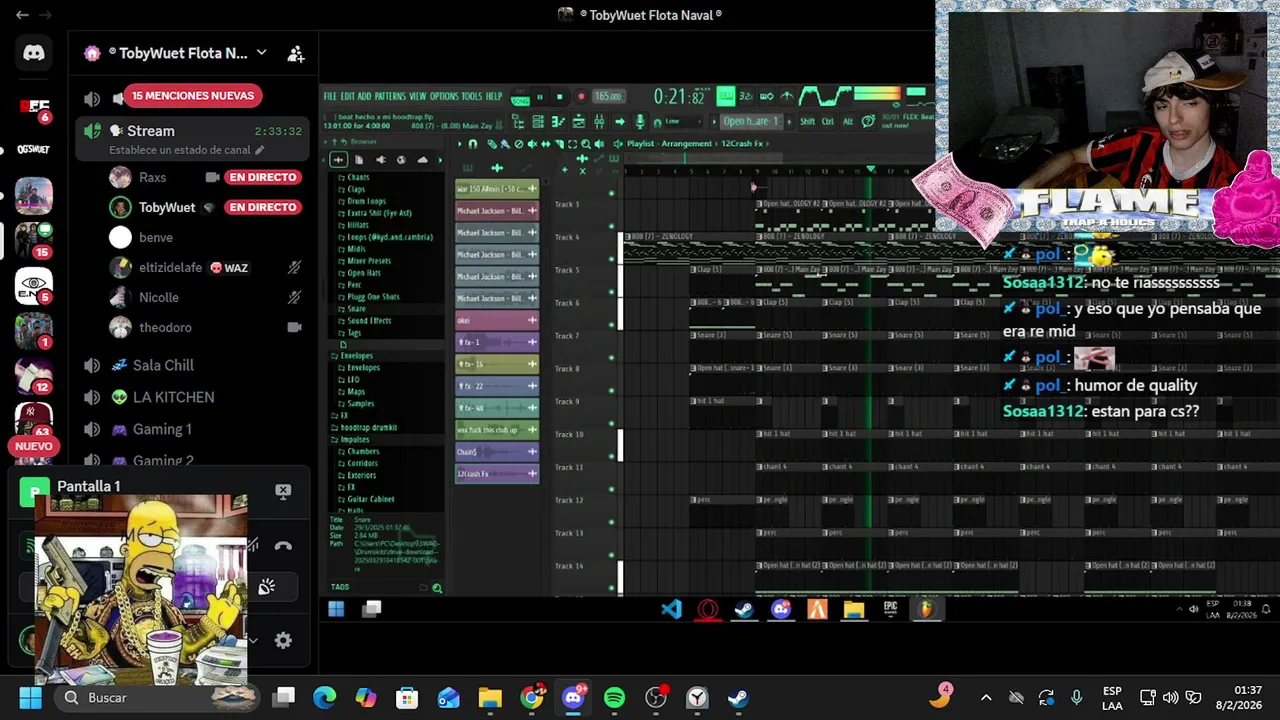Open FL Studio FILE menu
This screenshot has height=720, width=1280.
330,96
